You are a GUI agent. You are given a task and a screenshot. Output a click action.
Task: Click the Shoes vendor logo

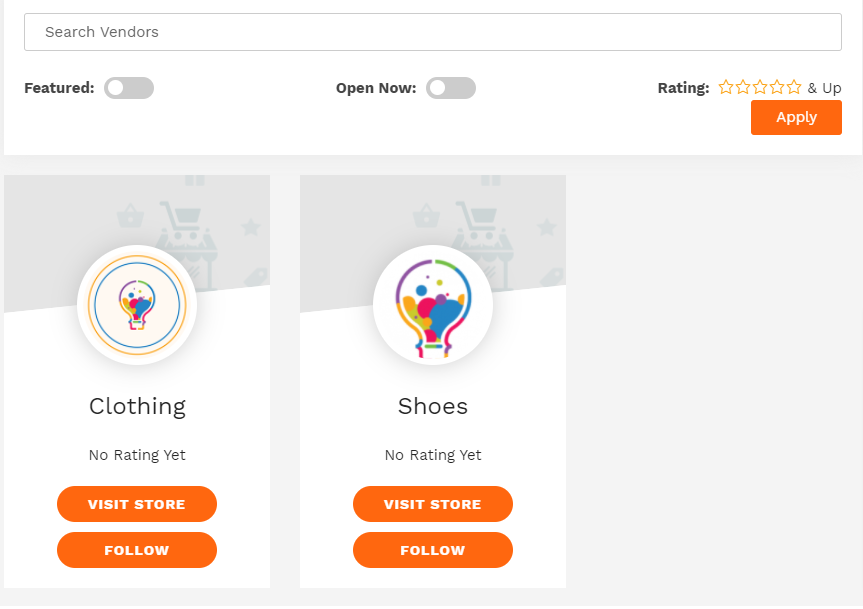coord(433,305)
